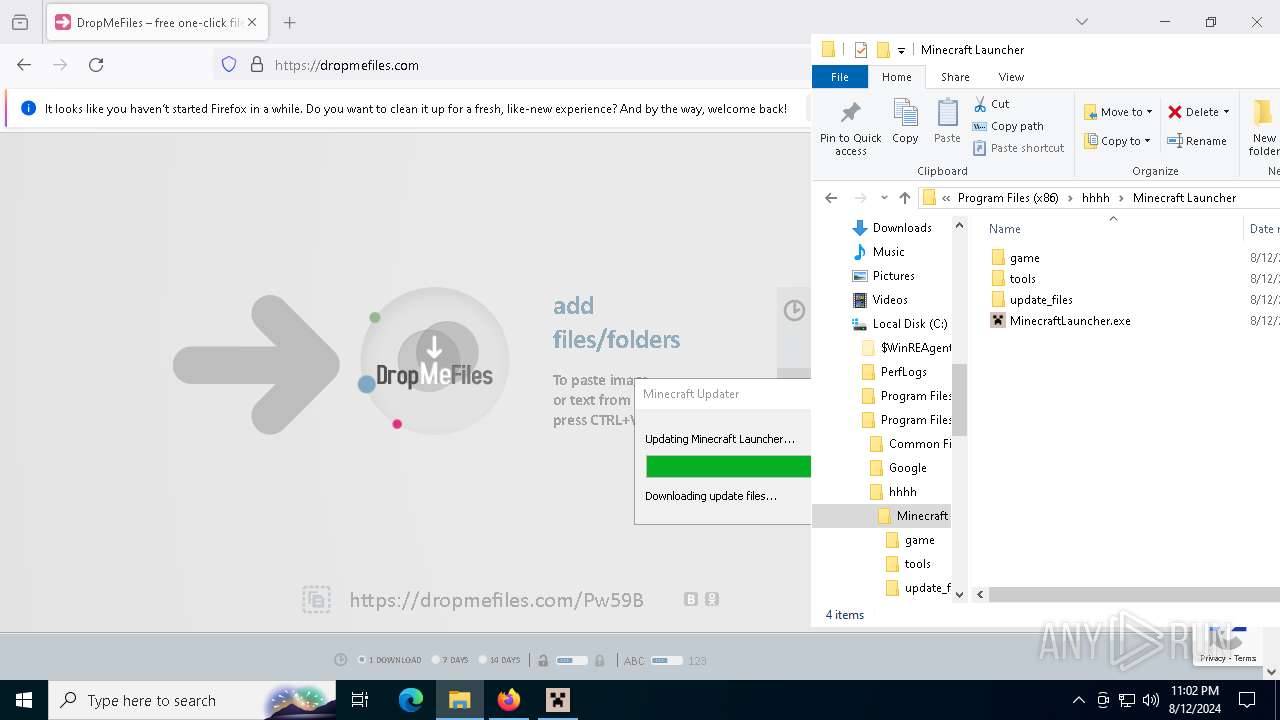Open dropdown after Program Files (x86) breadcrumb
This screenshot has height=720, width=1280.
[1070, 198]
